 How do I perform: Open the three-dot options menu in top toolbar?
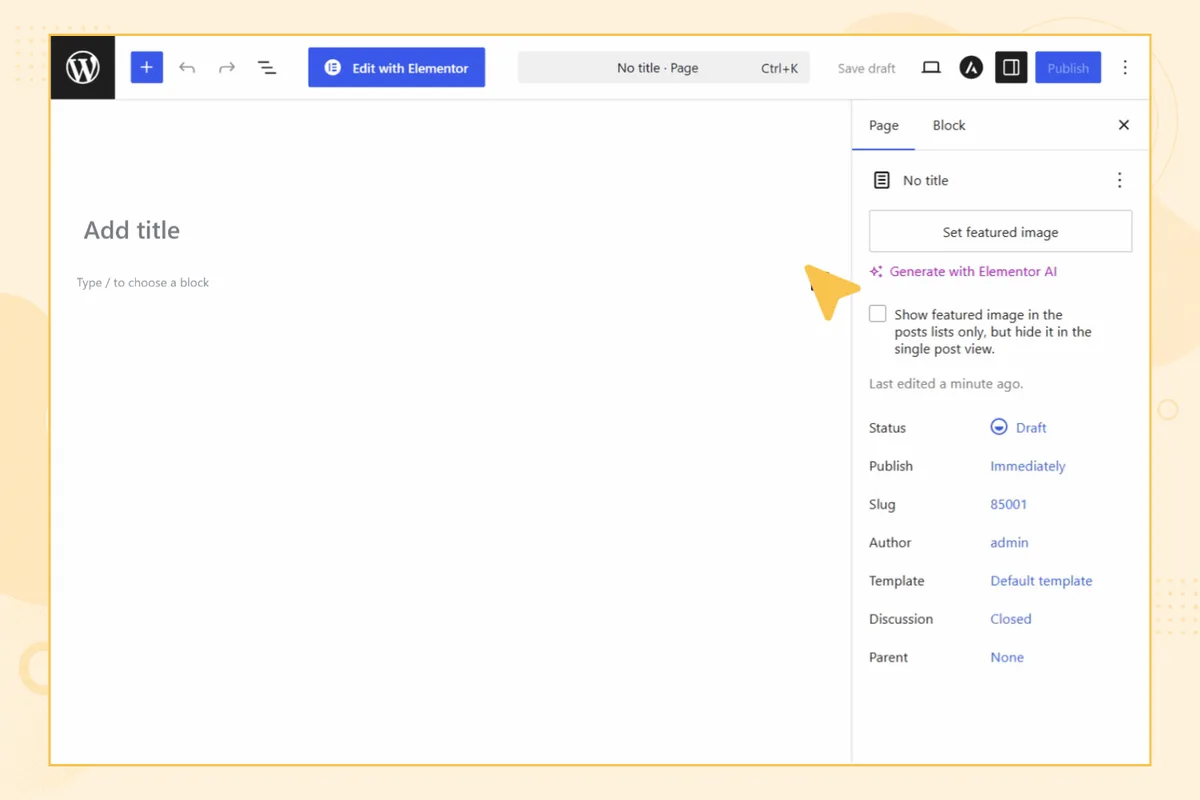(1125, 68)
